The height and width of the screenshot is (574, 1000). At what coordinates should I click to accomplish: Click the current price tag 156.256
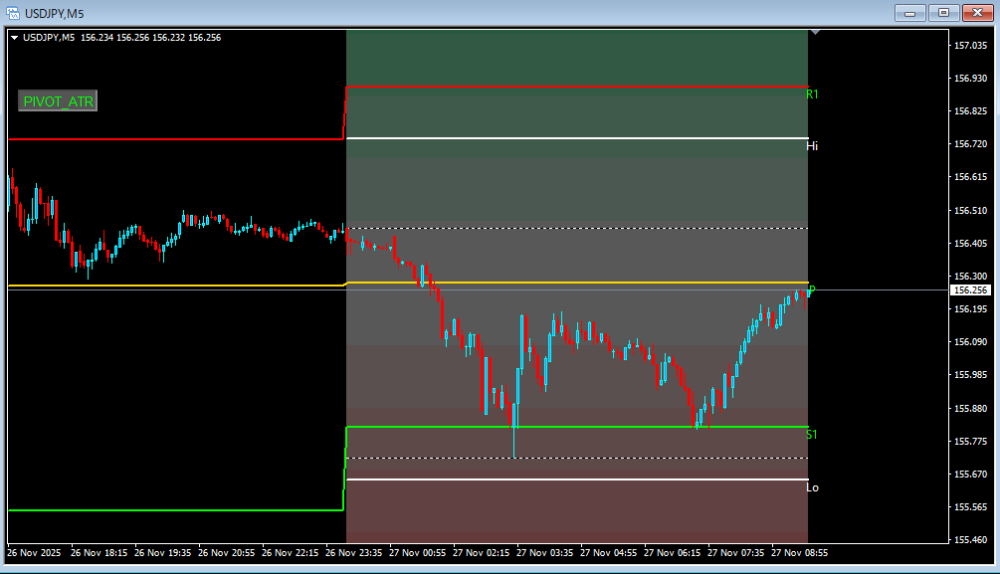click(970, 290)
